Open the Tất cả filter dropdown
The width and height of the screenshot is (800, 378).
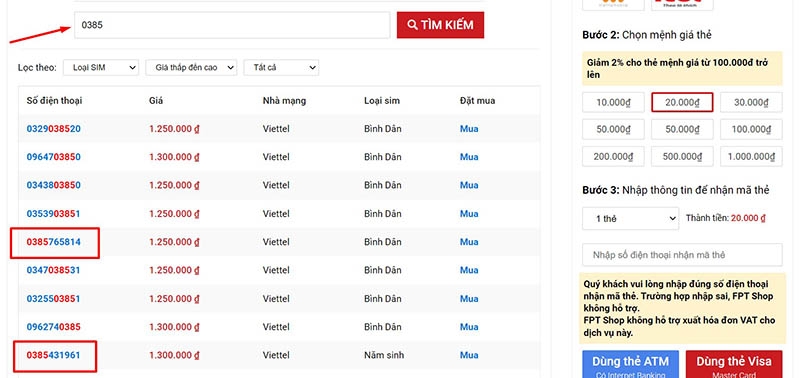pyautogui.click(x=281, y=67)
